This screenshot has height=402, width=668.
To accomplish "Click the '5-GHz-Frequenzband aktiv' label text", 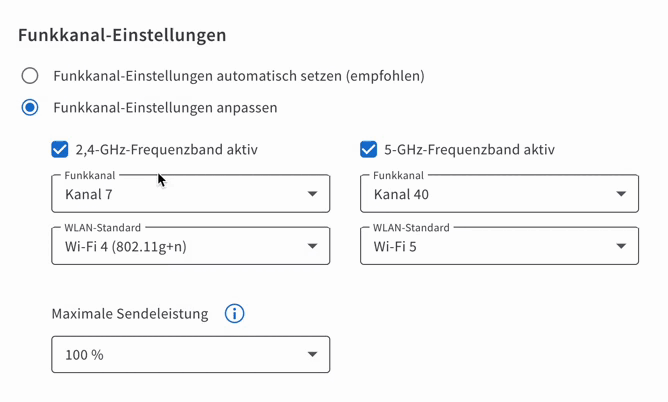I will tap(469, 150).
